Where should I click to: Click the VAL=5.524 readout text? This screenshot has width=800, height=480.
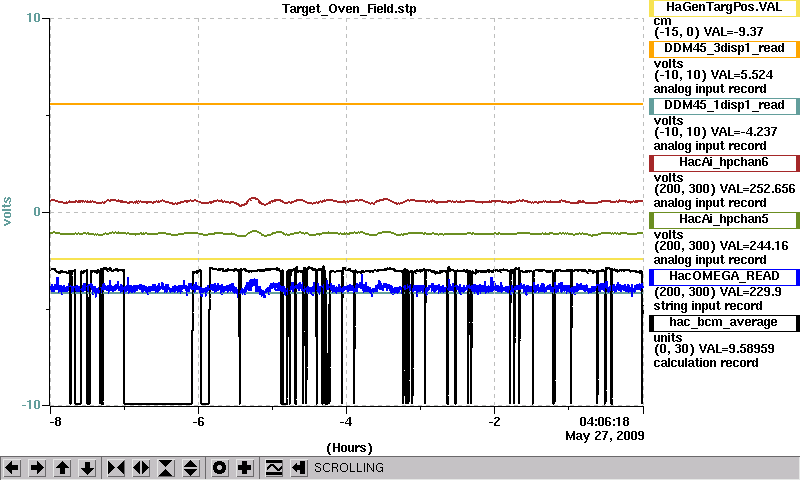[x=742, y=74]
